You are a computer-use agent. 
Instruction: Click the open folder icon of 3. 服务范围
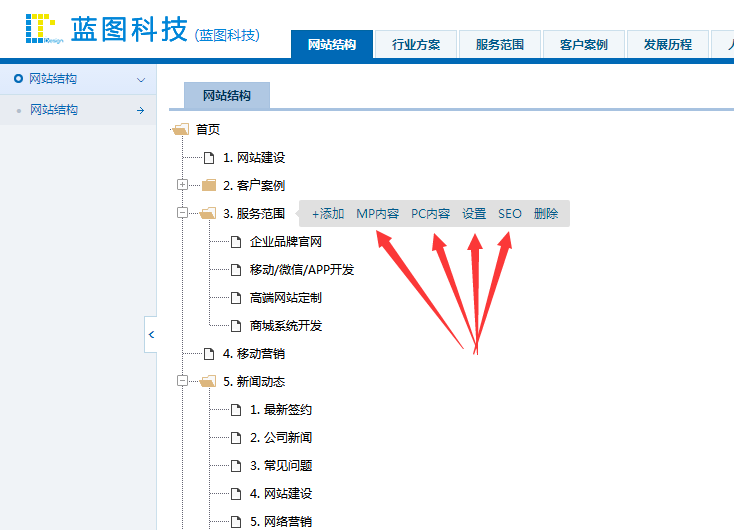coord(208,213)
